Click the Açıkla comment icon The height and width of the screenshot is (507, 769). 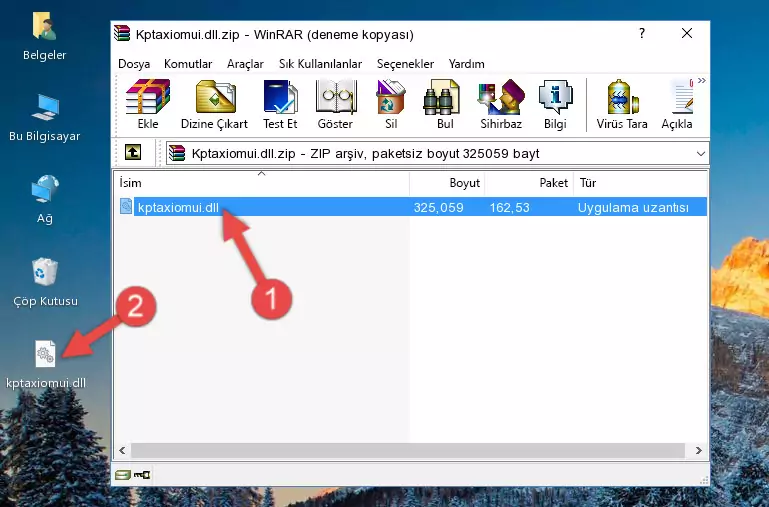[677, 104]
